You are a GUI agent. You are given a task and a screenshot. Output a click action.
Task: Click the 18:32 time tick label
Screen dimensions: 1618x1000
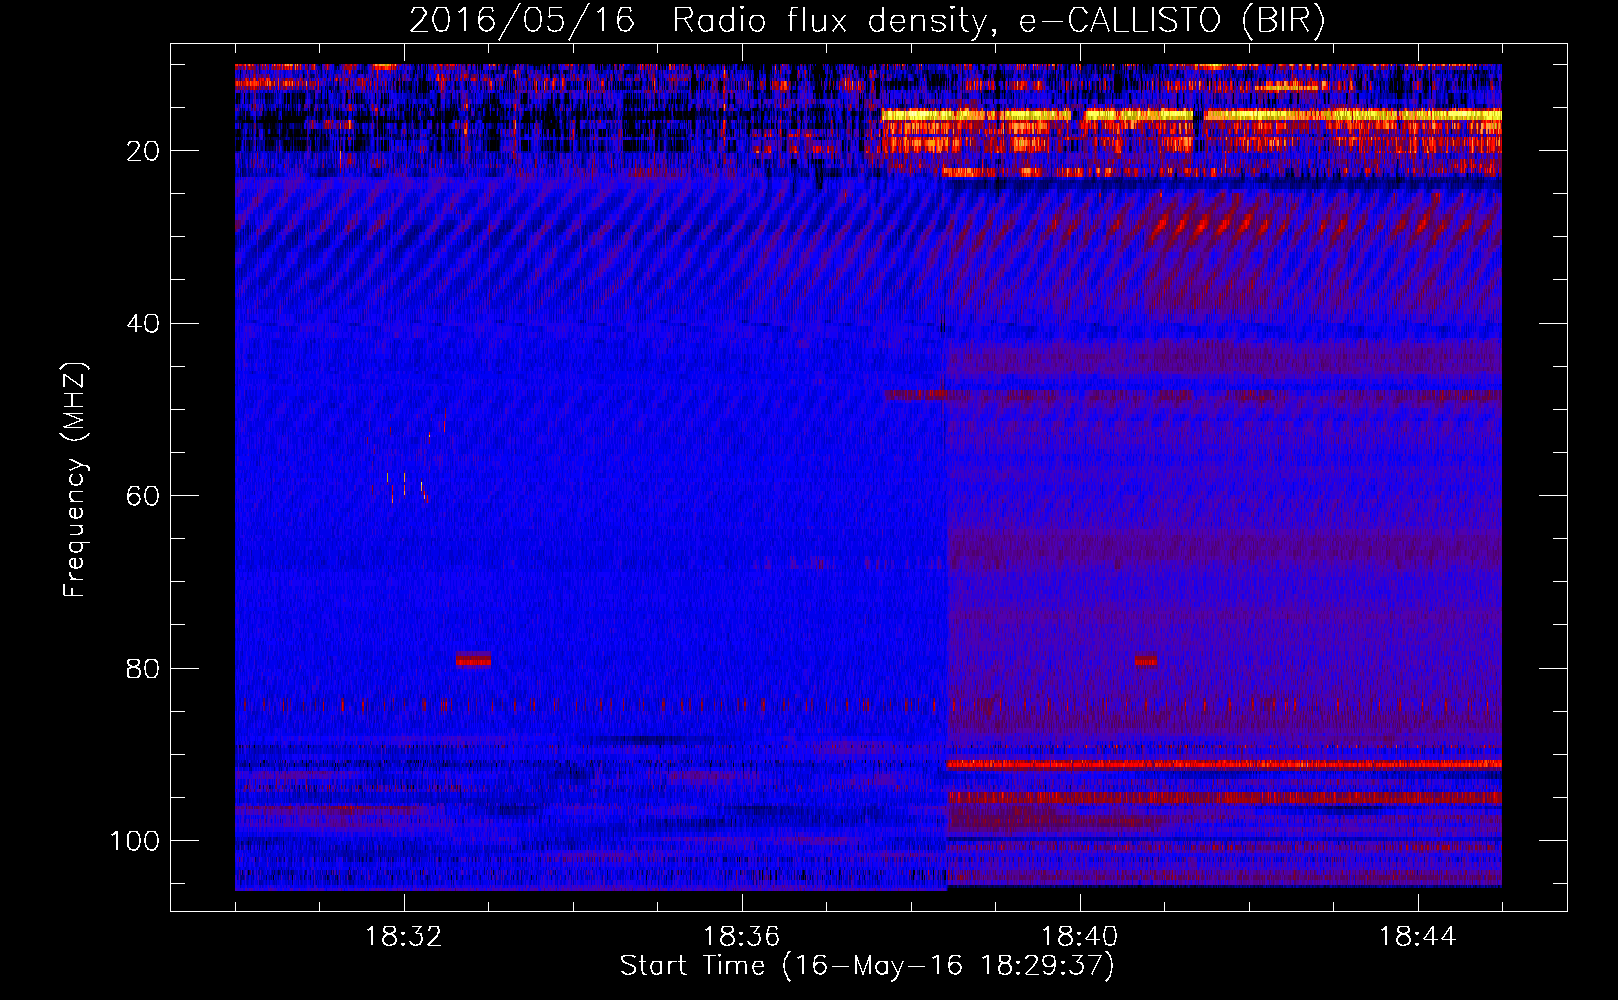point(404,937)
